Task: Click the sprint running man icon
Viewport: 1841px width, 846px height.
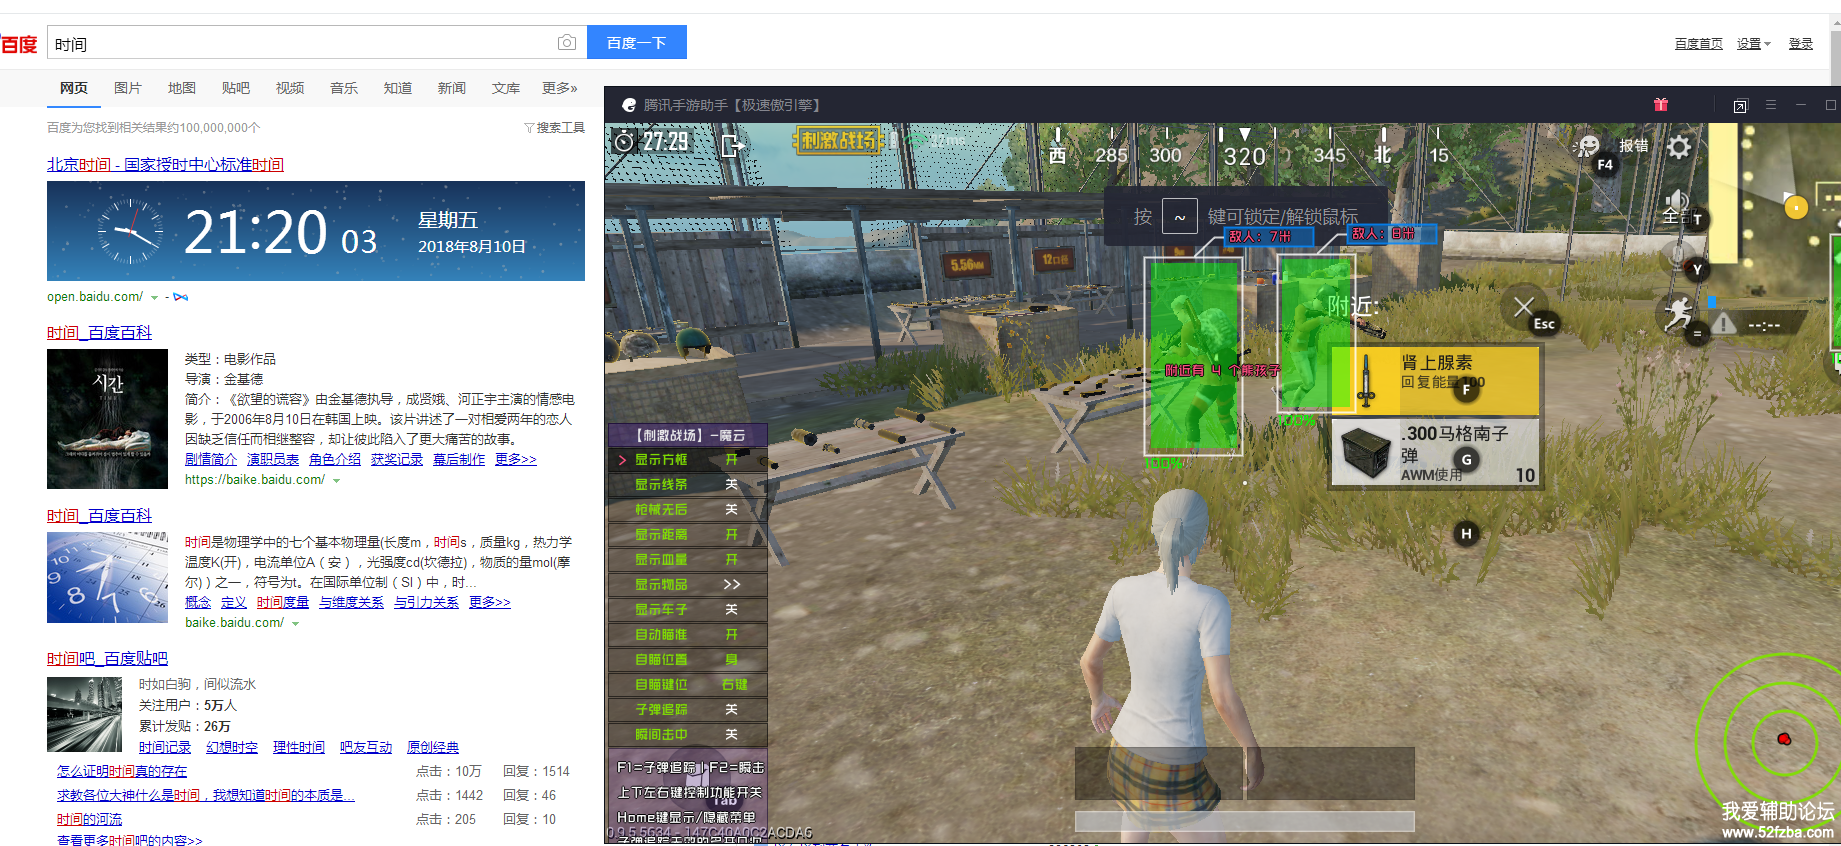Action: pos(1677,313)
